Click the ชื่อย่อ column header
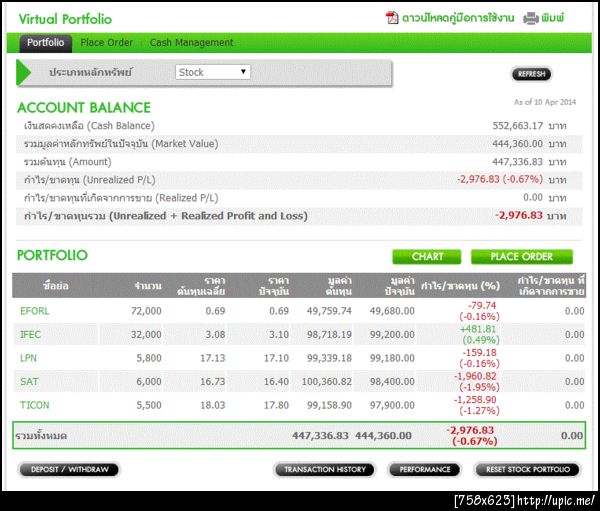The height and width of the screenshot is (511, 600). point(56,286)
